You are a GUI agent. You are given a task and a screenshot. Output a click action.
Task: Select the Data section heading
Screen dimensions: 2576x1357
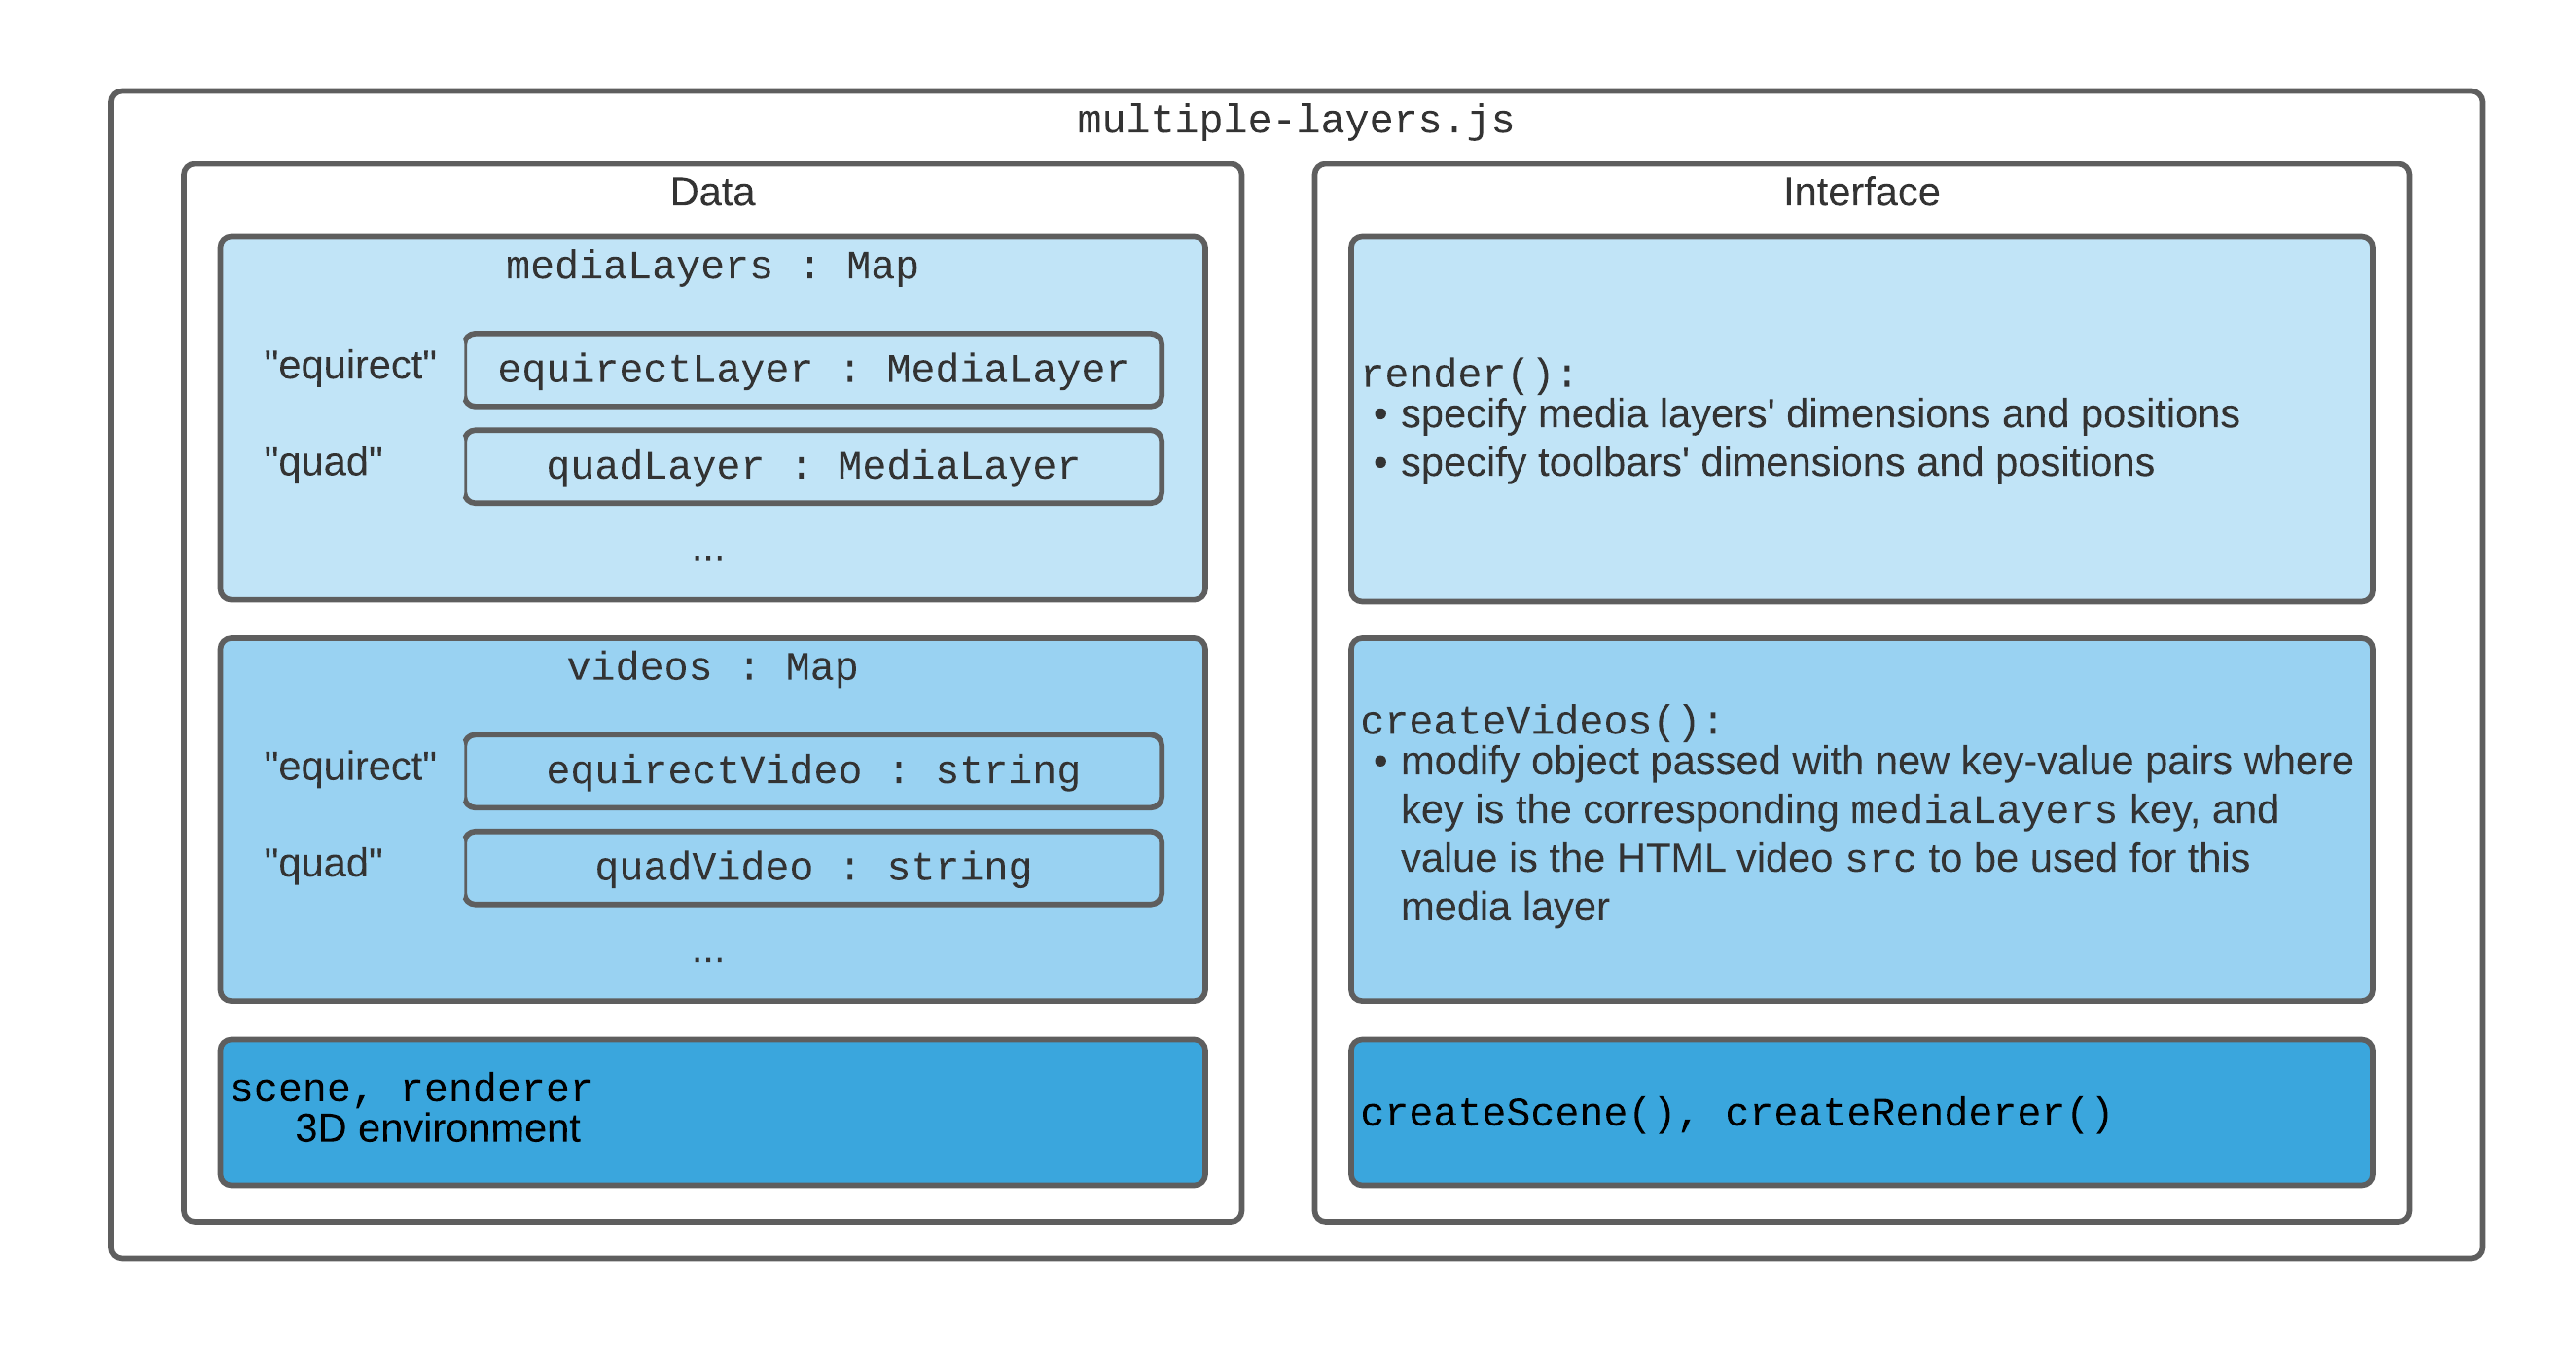pos(712,192)
